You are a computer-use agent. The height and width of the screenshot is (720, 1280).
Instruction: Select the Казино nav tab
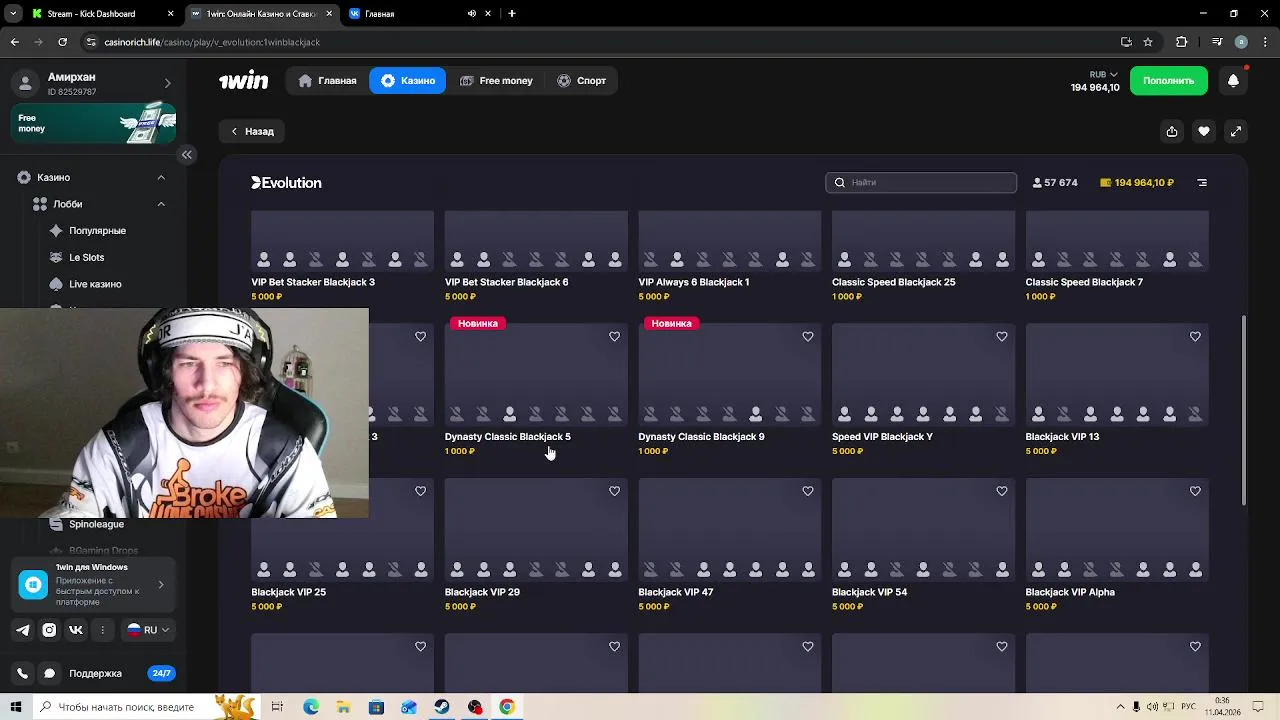tap(408, 81)
